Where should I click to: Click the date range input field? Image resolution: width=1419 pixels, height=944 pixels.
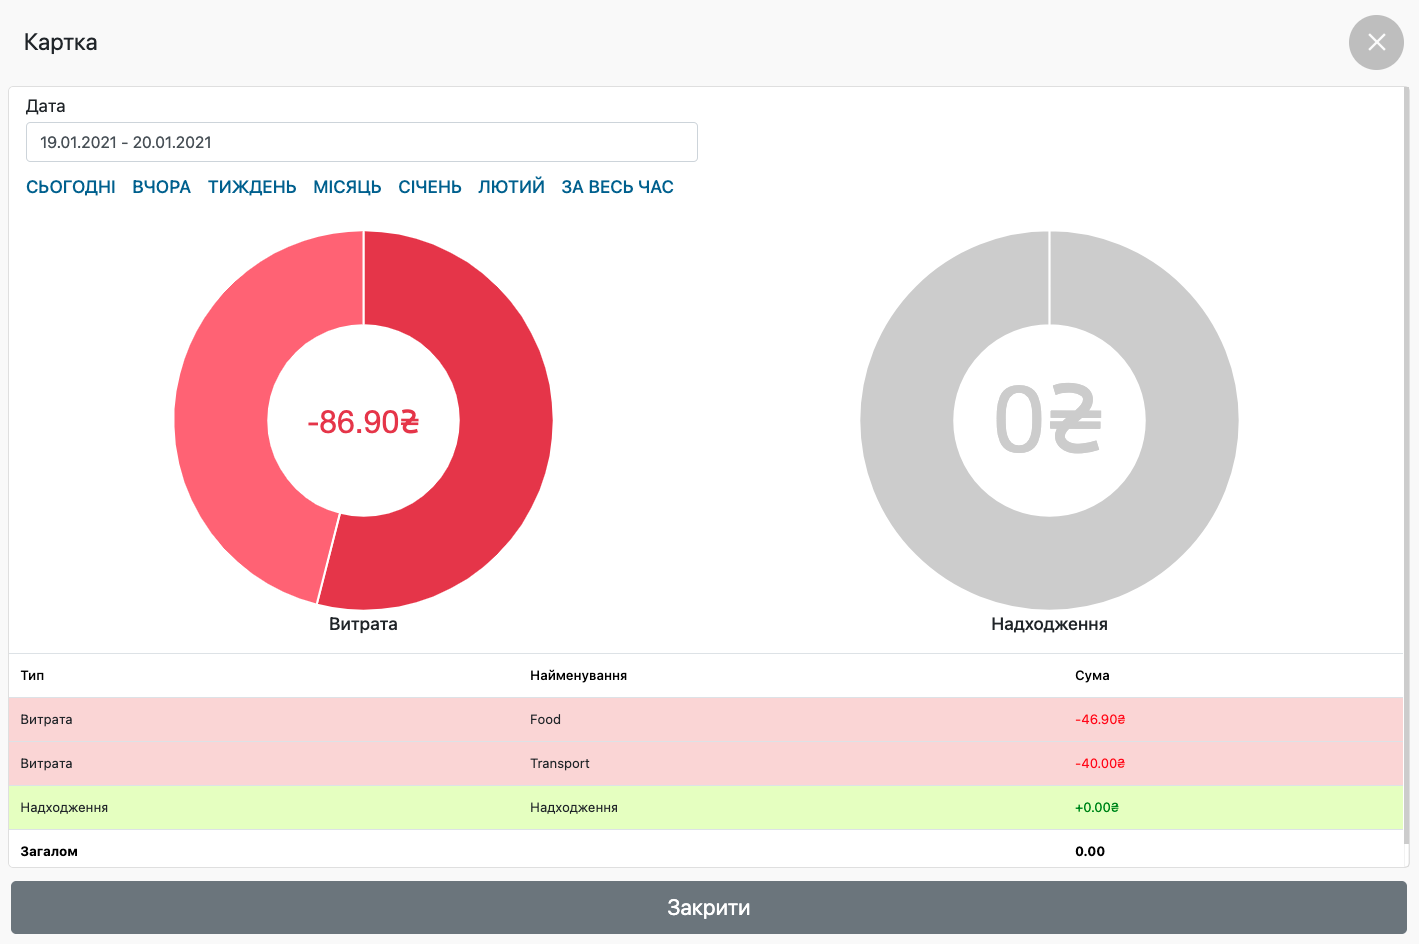click(x=361, y=142)
